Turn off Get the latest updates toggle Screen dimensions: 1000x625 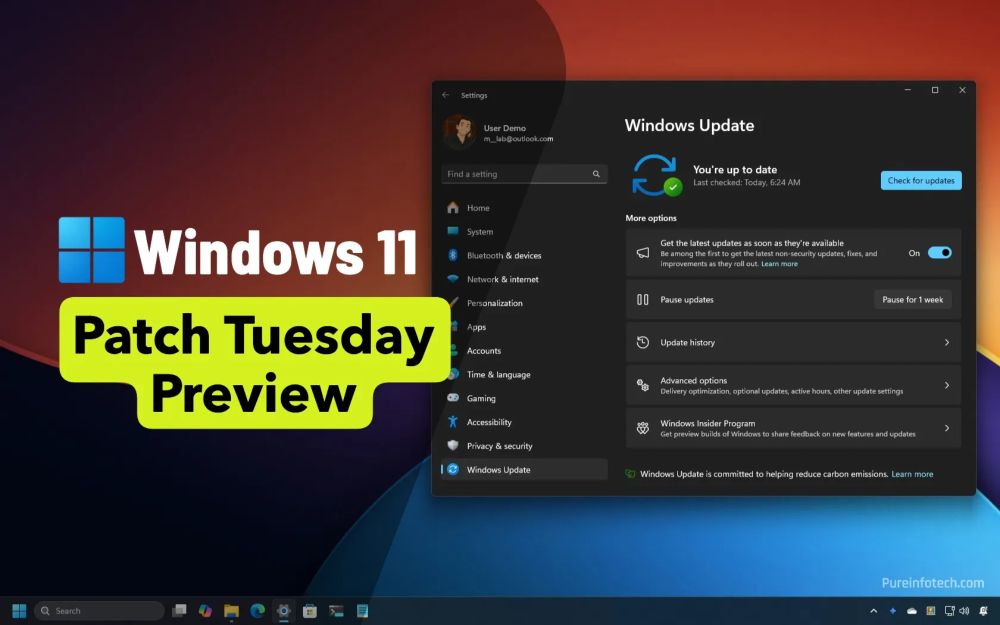(x=939, y=253)
